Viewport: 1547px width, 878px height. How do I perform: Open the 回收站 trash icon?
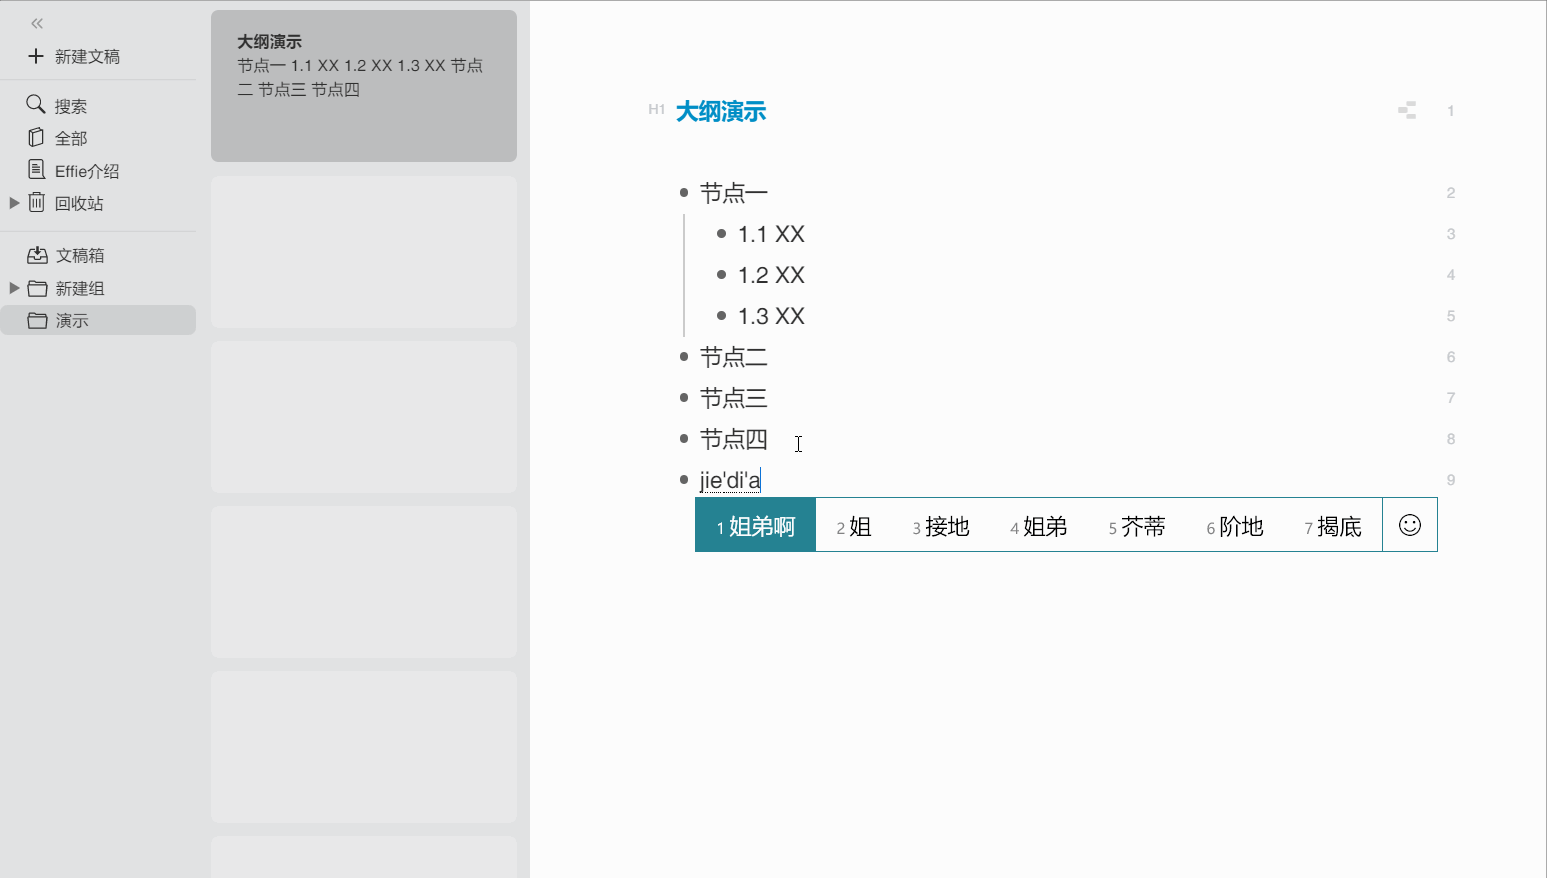click(36, 203)
